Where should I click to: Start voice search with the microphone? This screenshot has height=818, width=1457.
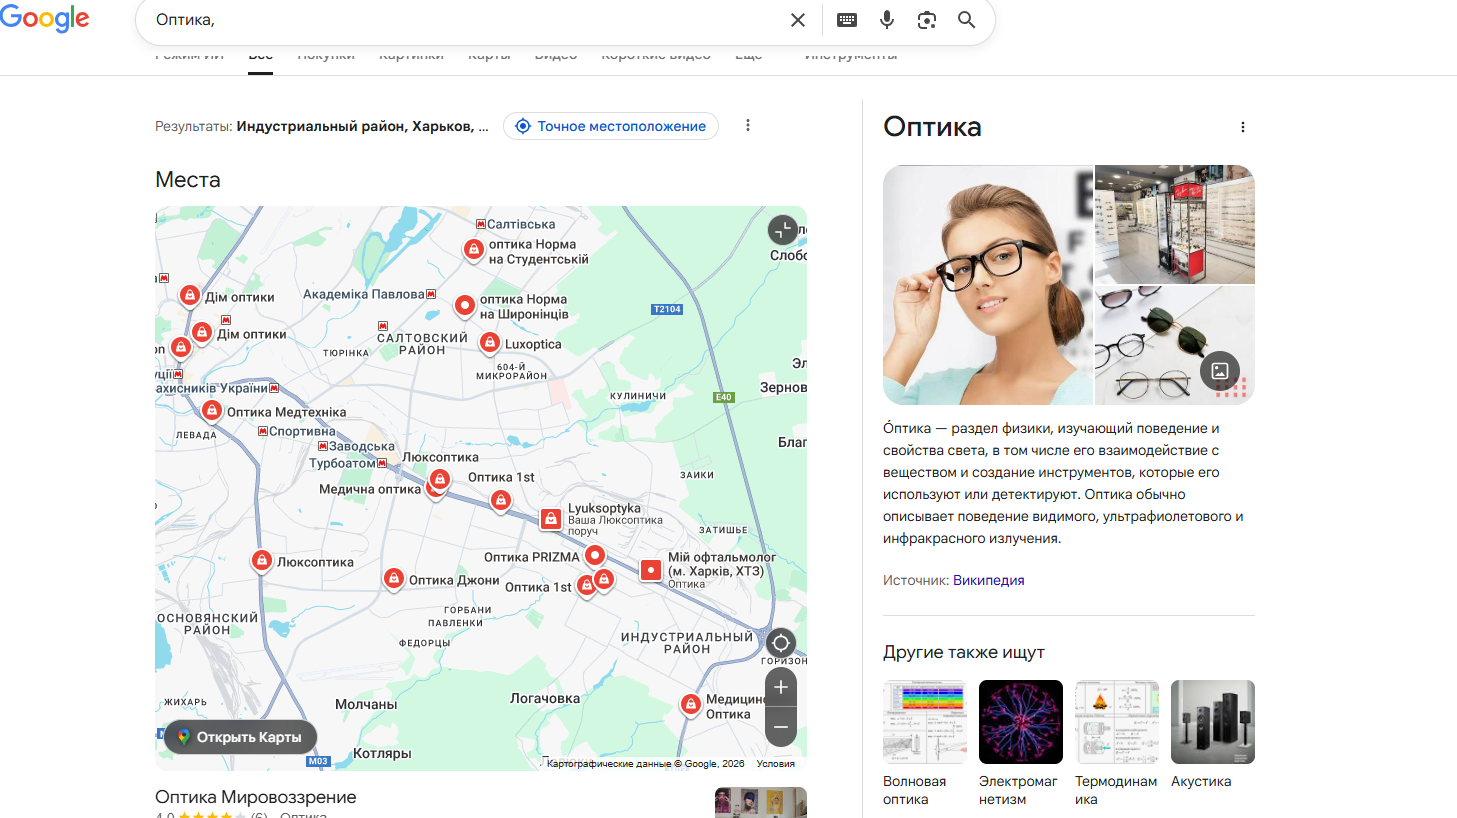pyautogui.click(x=887, y=20)
